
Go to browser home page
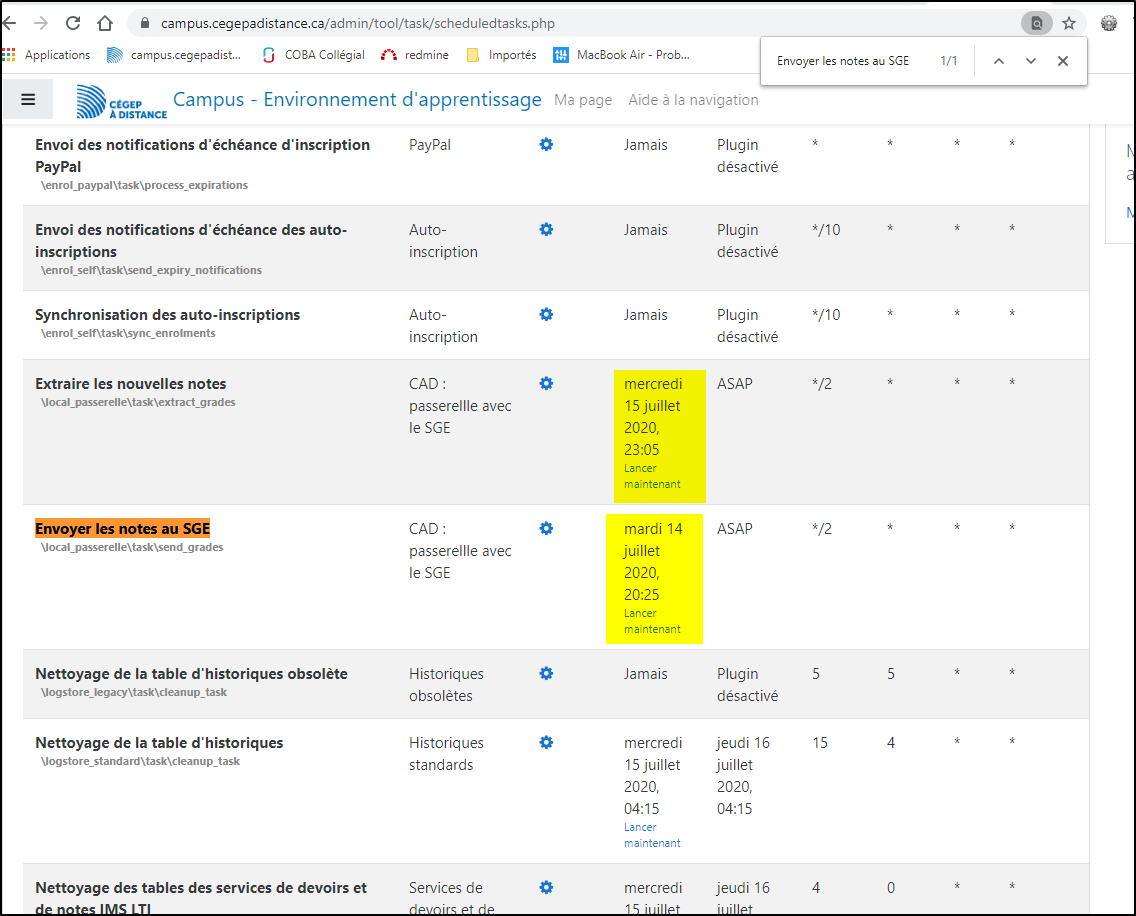[x=105, y=23]
